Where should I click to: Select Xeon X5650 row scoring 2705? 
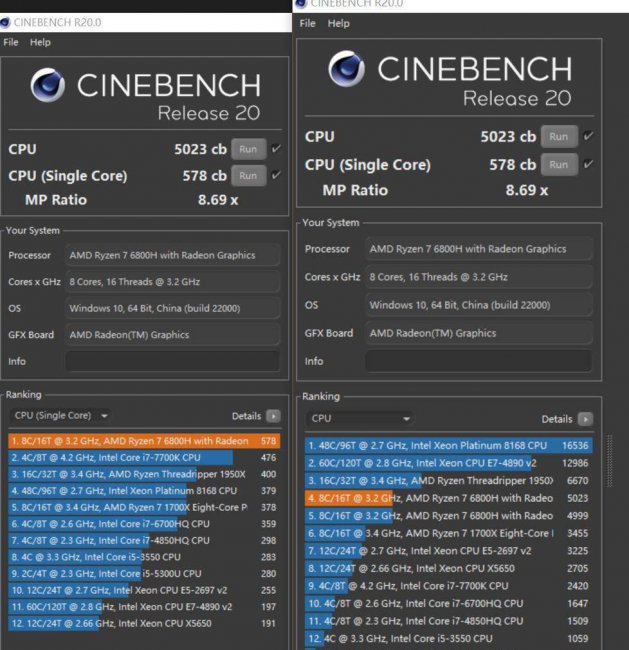pos(449,568)
